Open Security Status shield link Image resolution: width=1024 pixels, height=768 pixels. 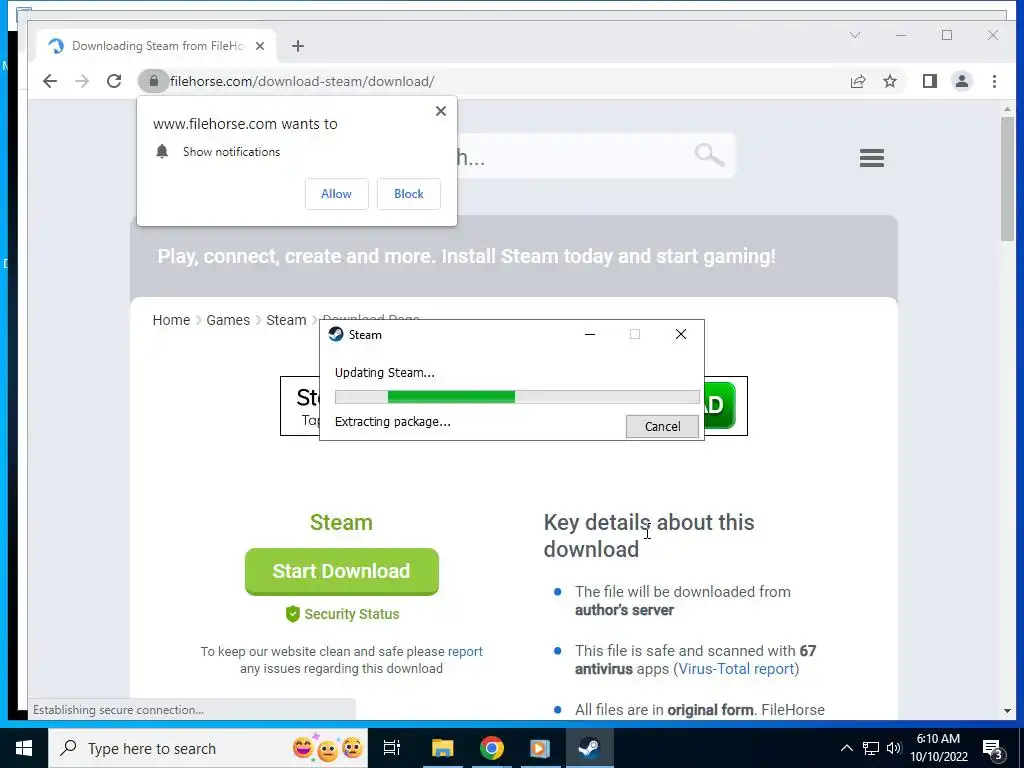(342, 614)
